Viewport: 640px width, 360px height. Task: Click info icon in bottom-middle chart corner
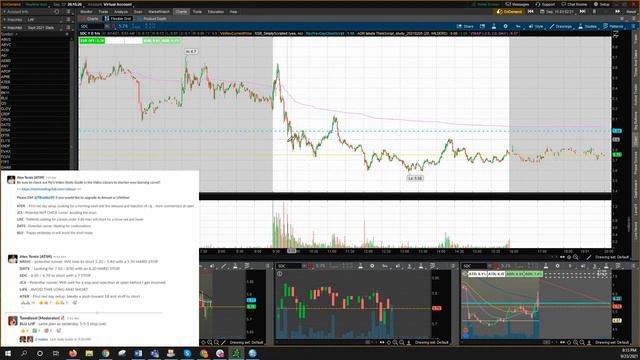280,273
